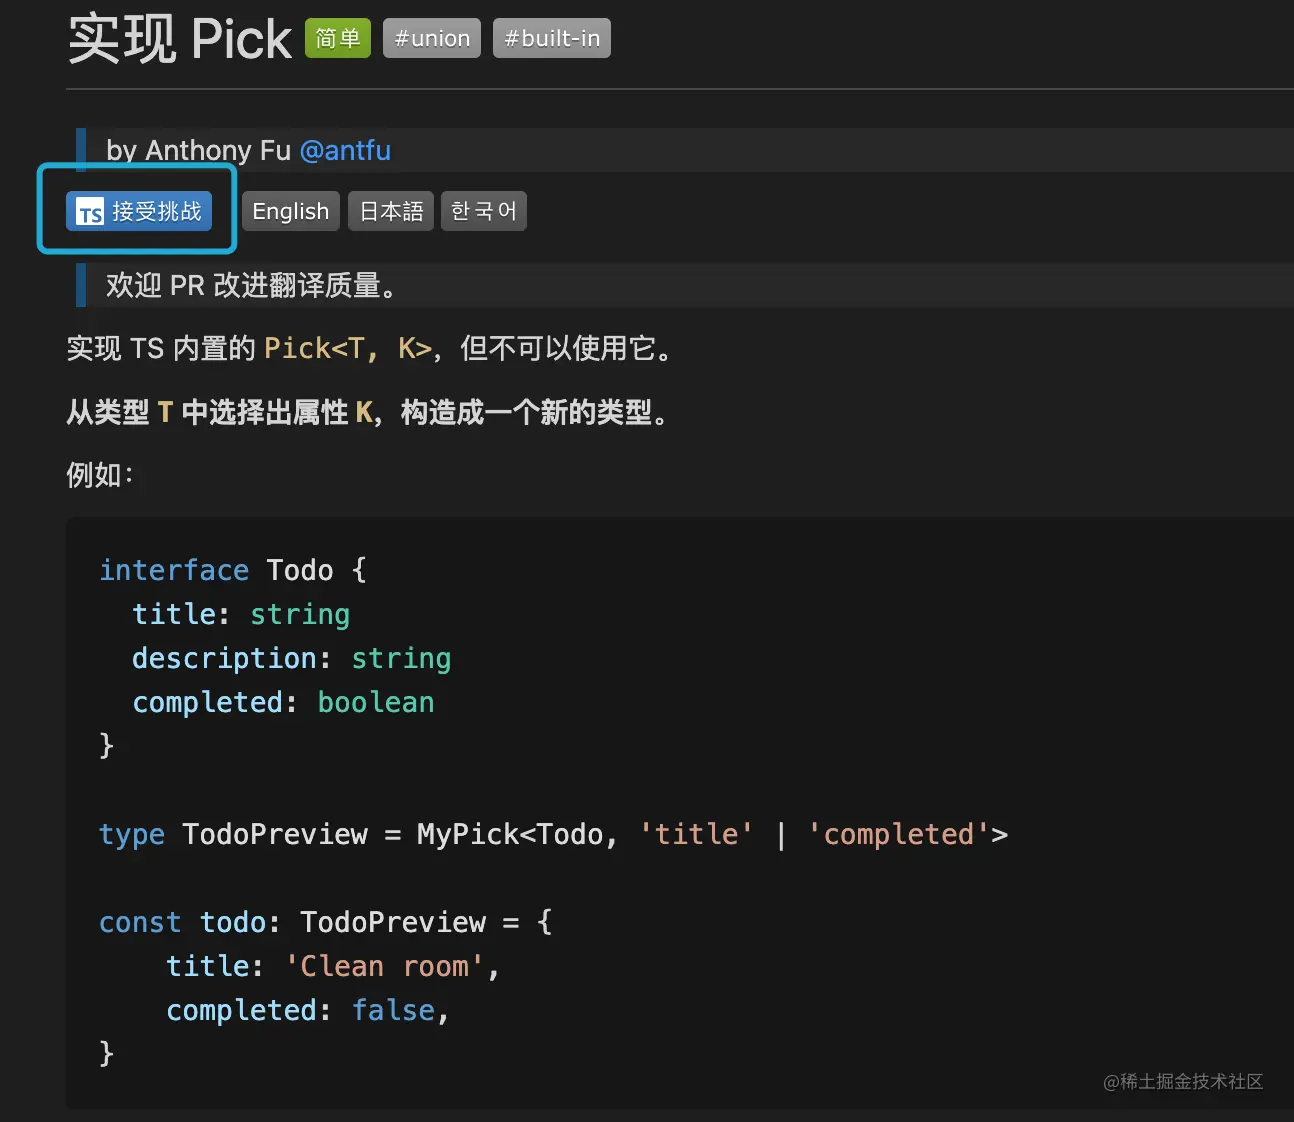
Task: Click the 'completed' string literal in MyPick
Action: pos(898,834)
